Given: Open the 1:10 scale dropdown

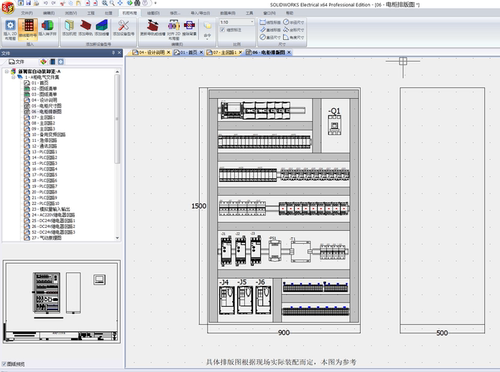Looking at the screenshot, I should click(252, 22).
